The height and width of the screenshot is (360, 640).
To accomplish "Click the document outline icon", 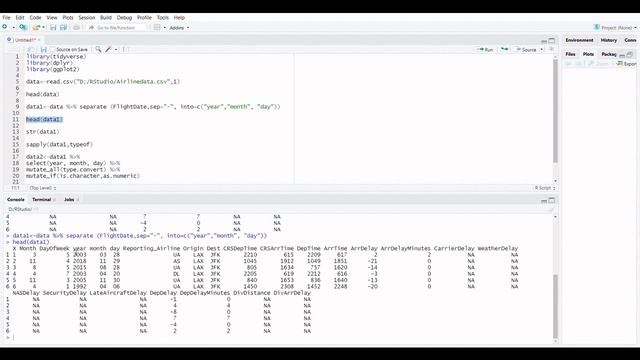I will (x=551, y=49).
